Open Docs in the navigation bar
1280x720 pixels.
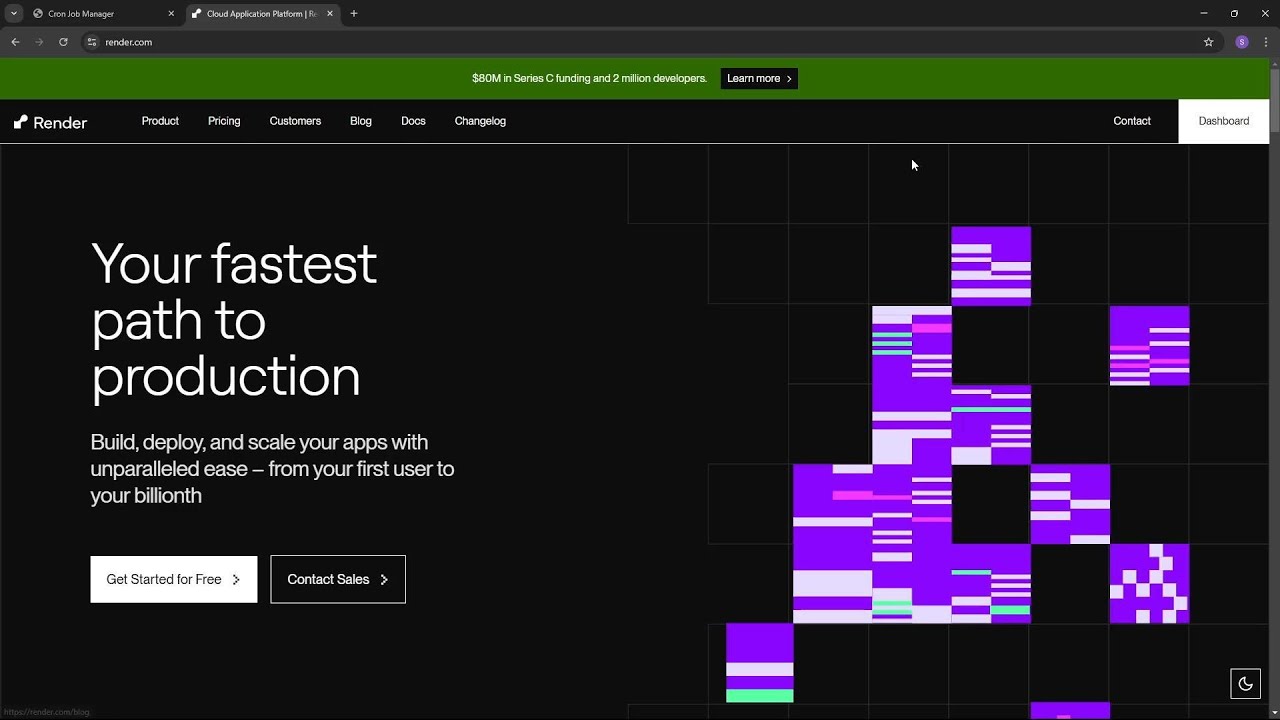(413, 121)
